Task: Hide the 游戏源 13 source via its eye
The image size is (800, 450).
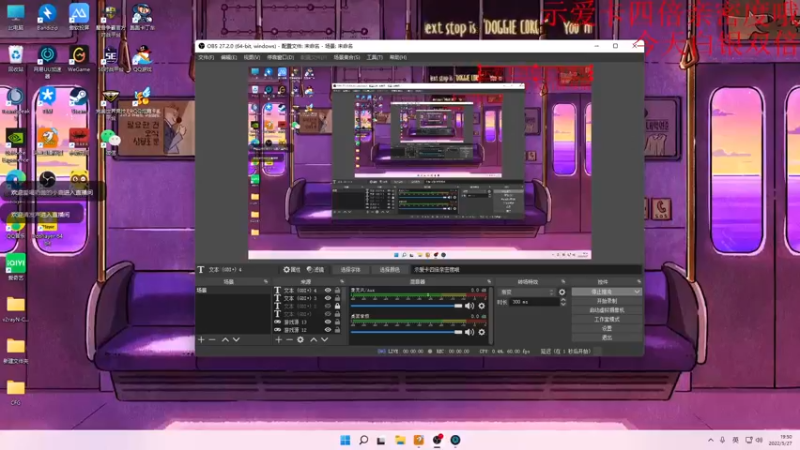Action: [x=328, y=322]
